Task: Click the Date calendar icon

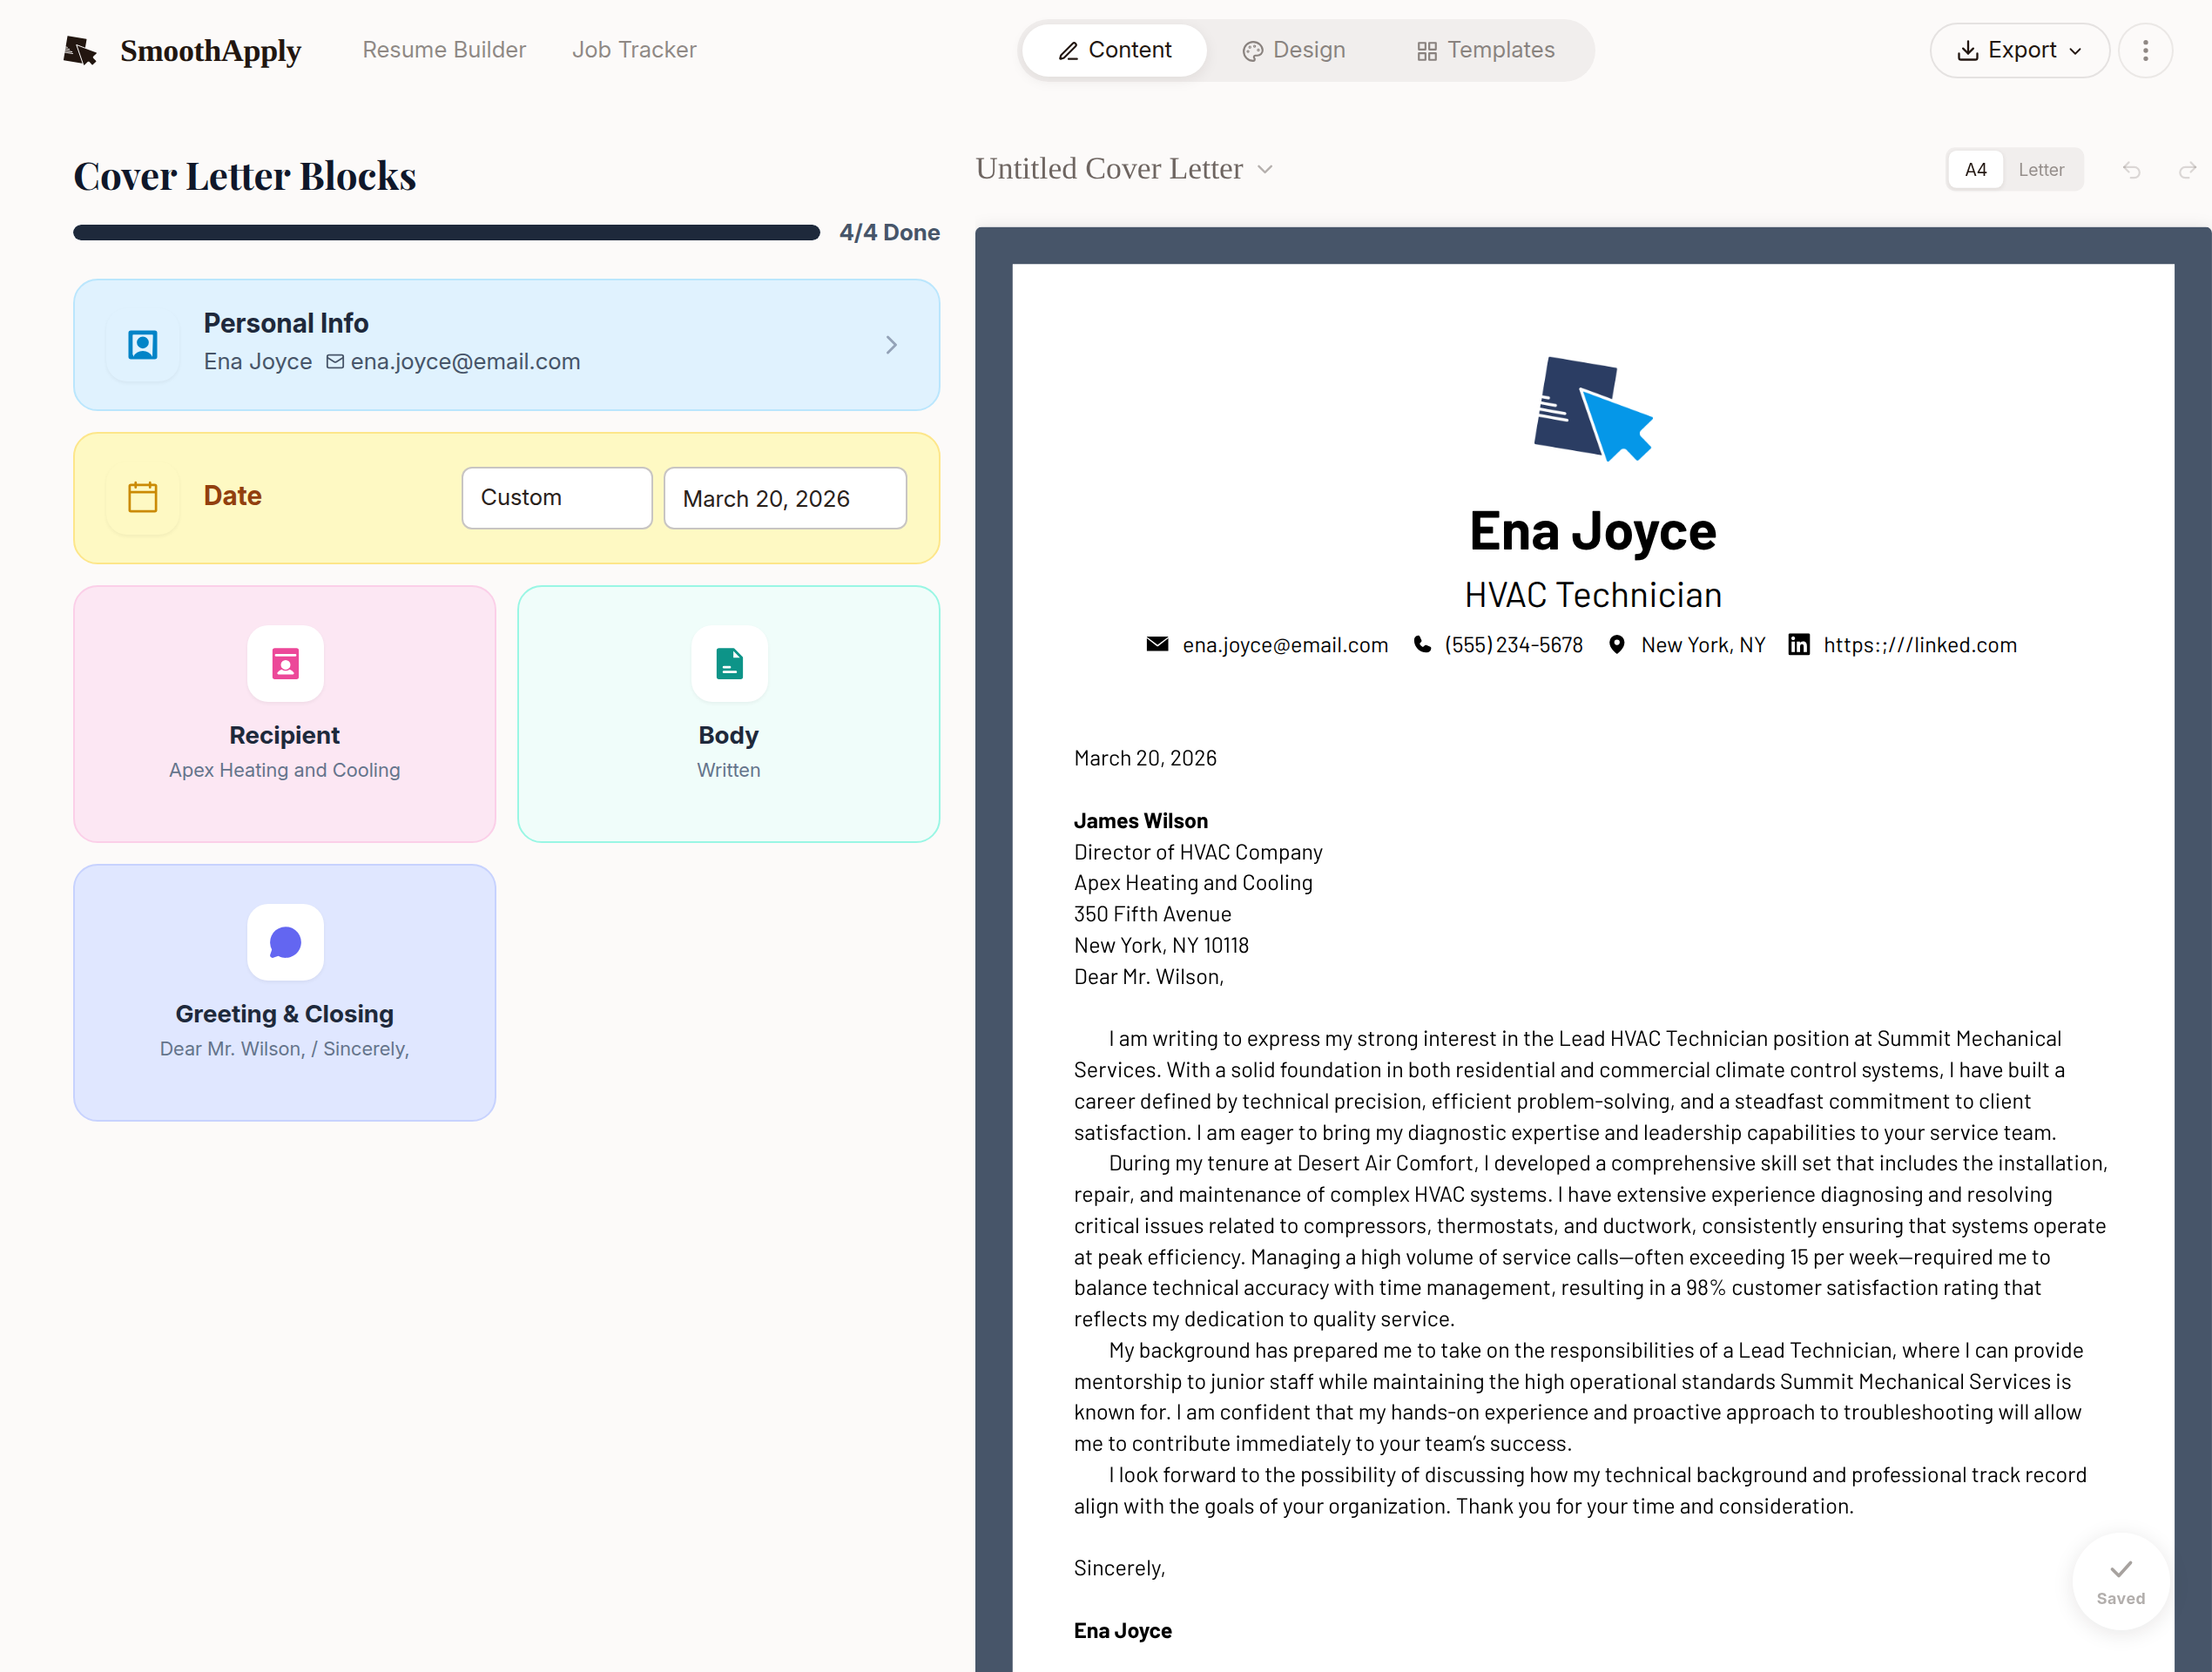Action: tap(143, 497)
